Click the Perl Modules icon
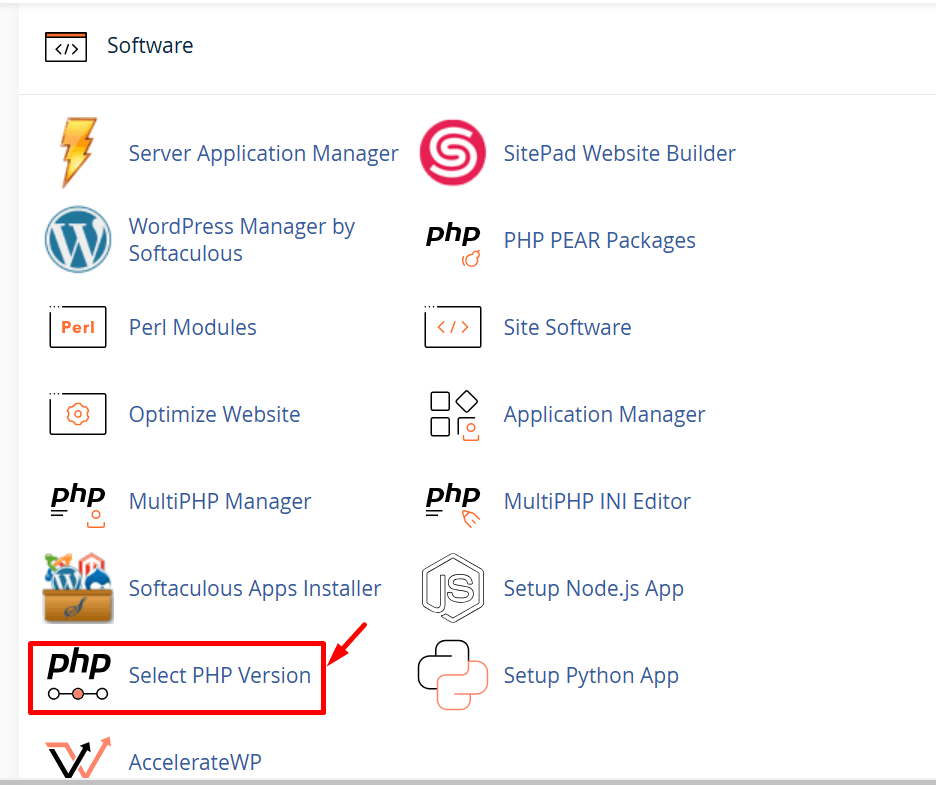 (78, 327)
